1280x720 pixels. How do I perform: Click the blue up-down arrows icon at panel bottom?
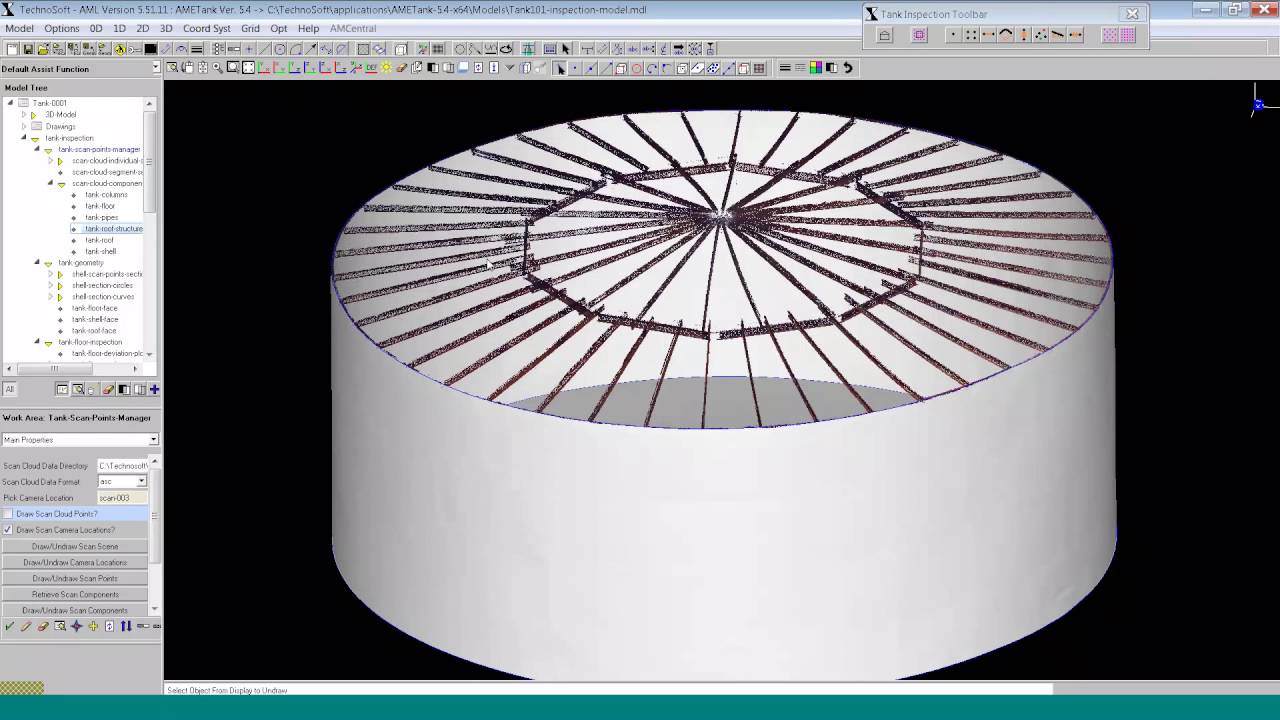click(x=126, y=626)
